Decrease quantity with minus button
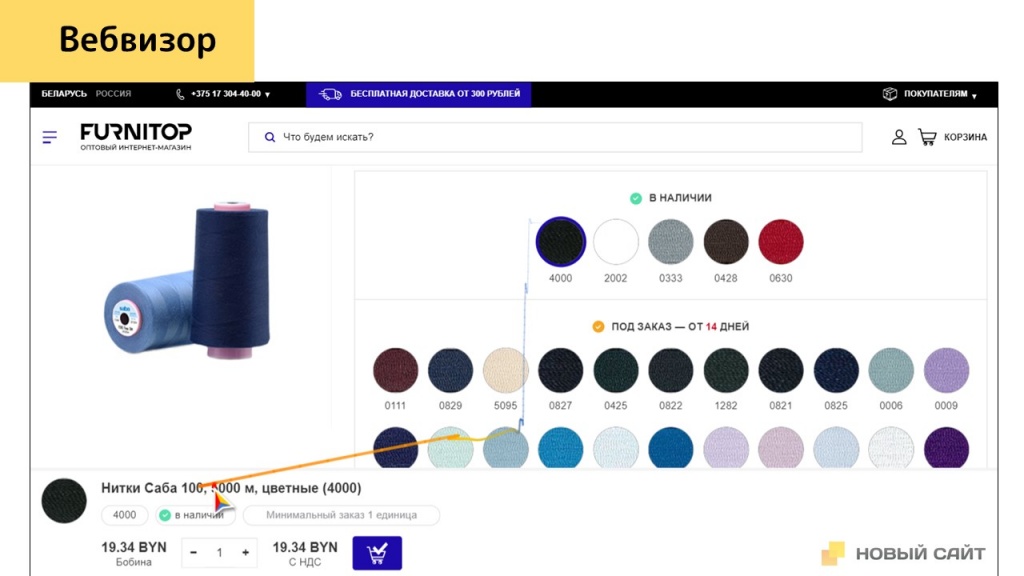 (x=194, y=553)
